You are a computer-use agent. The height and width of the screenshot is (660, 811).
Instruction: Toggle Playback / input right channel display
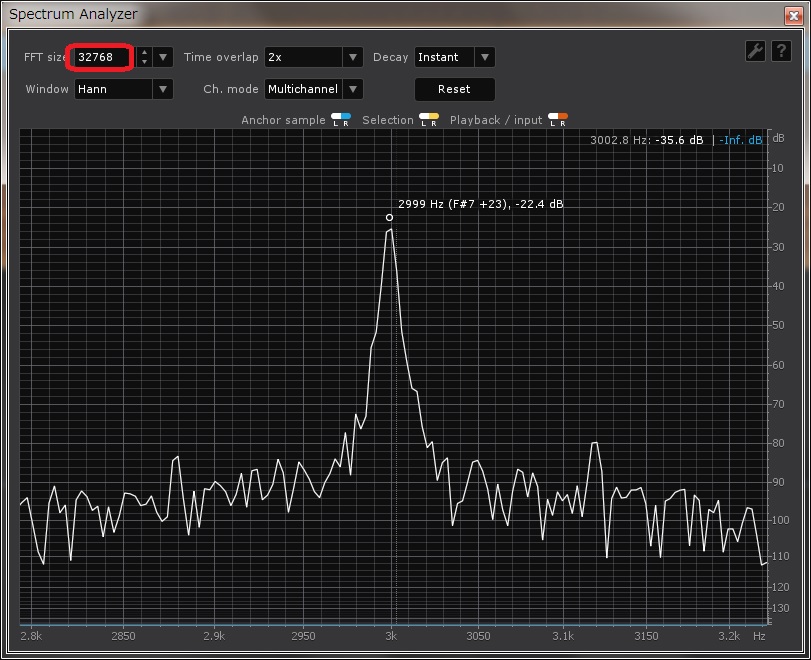click(563, 120)
